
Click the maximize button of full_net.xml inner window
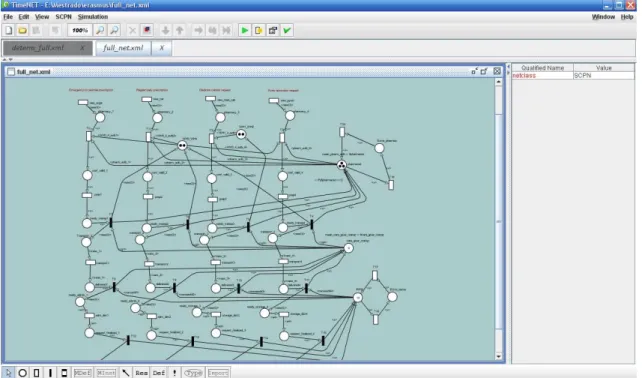click(484, 71)
